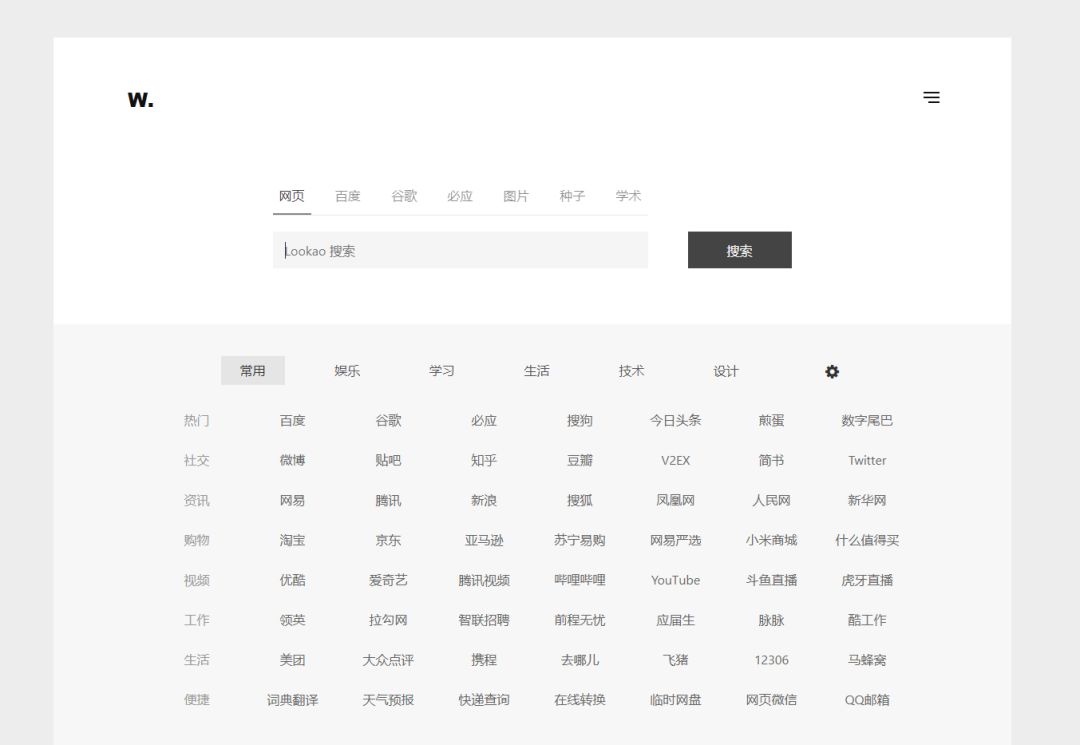Click the 搜索 button
The height and width of the screenshot is (745, 1080).
[739, 250]
